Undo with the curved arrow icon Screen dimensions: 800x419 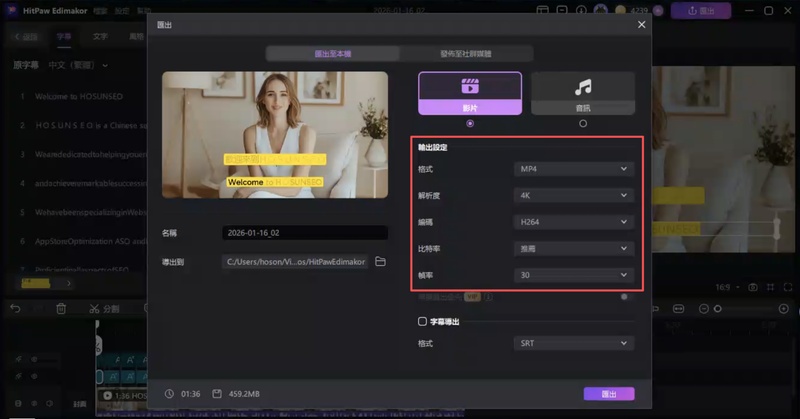pos(15,309)
